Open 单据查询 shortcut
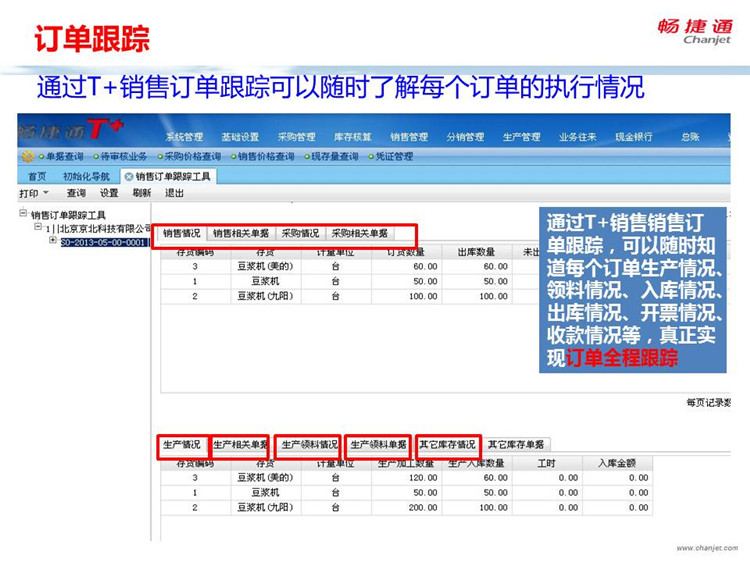Screen dimensions: 750x562 tap(61, 156)
